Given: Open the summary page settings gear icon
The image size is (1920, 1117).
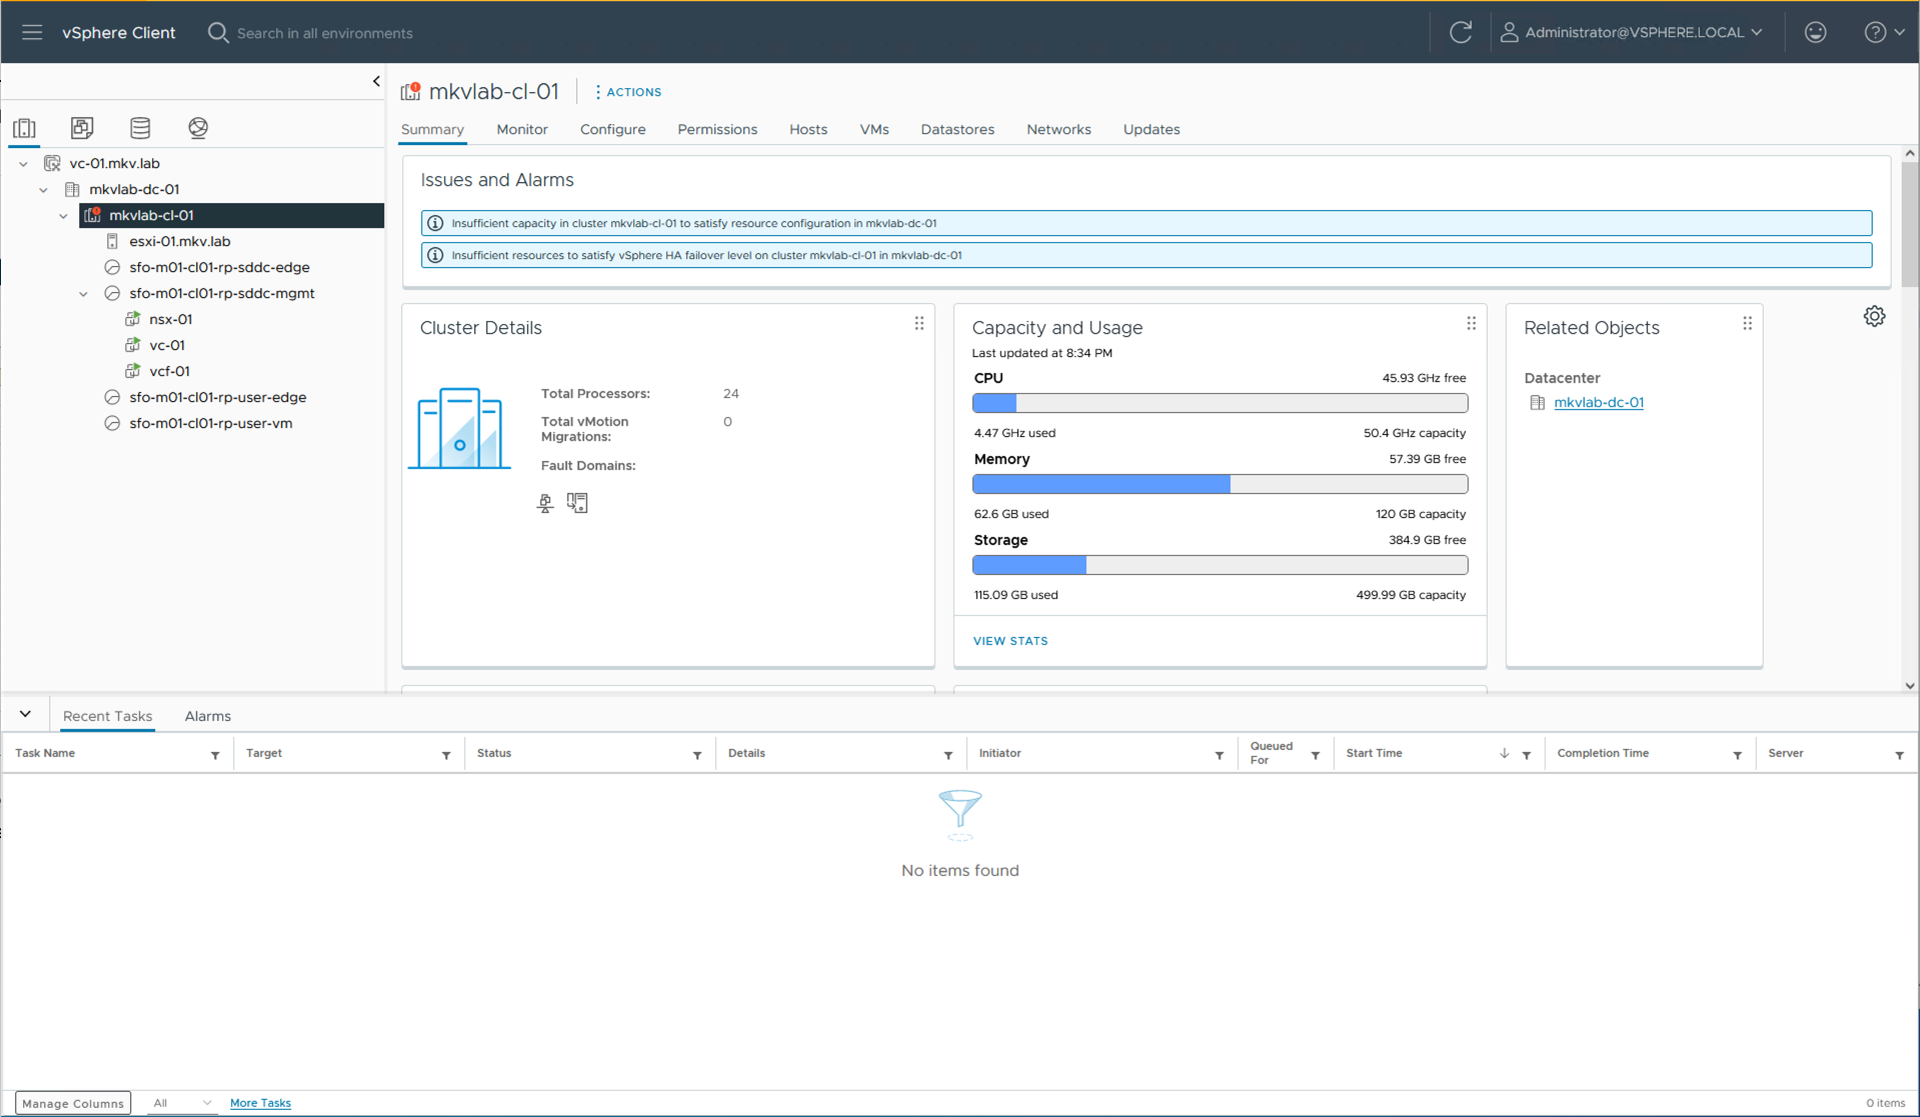Looking at the screenshot, I should (x=1874, y=316).
